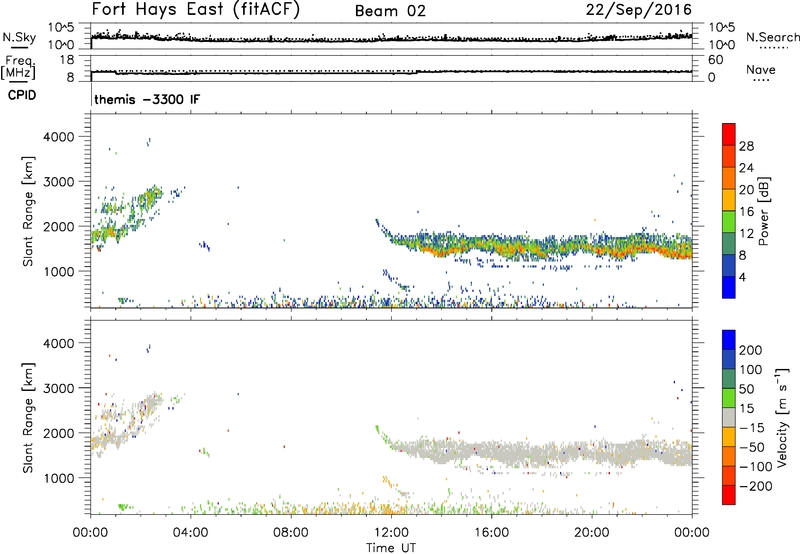
Task: Click the '4' power scale value
Action: click(742, 277)
